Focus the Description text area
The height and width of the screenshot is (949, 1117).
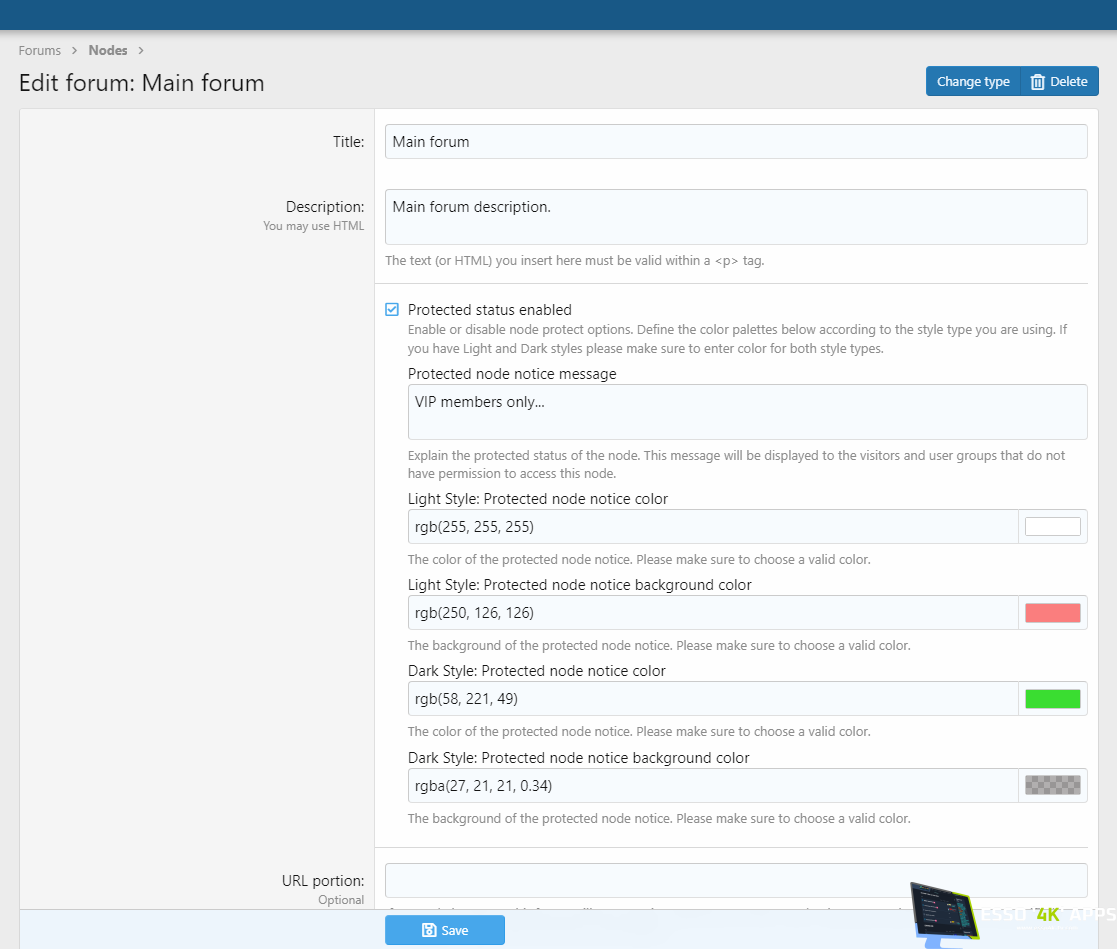[x=735, y=217]
